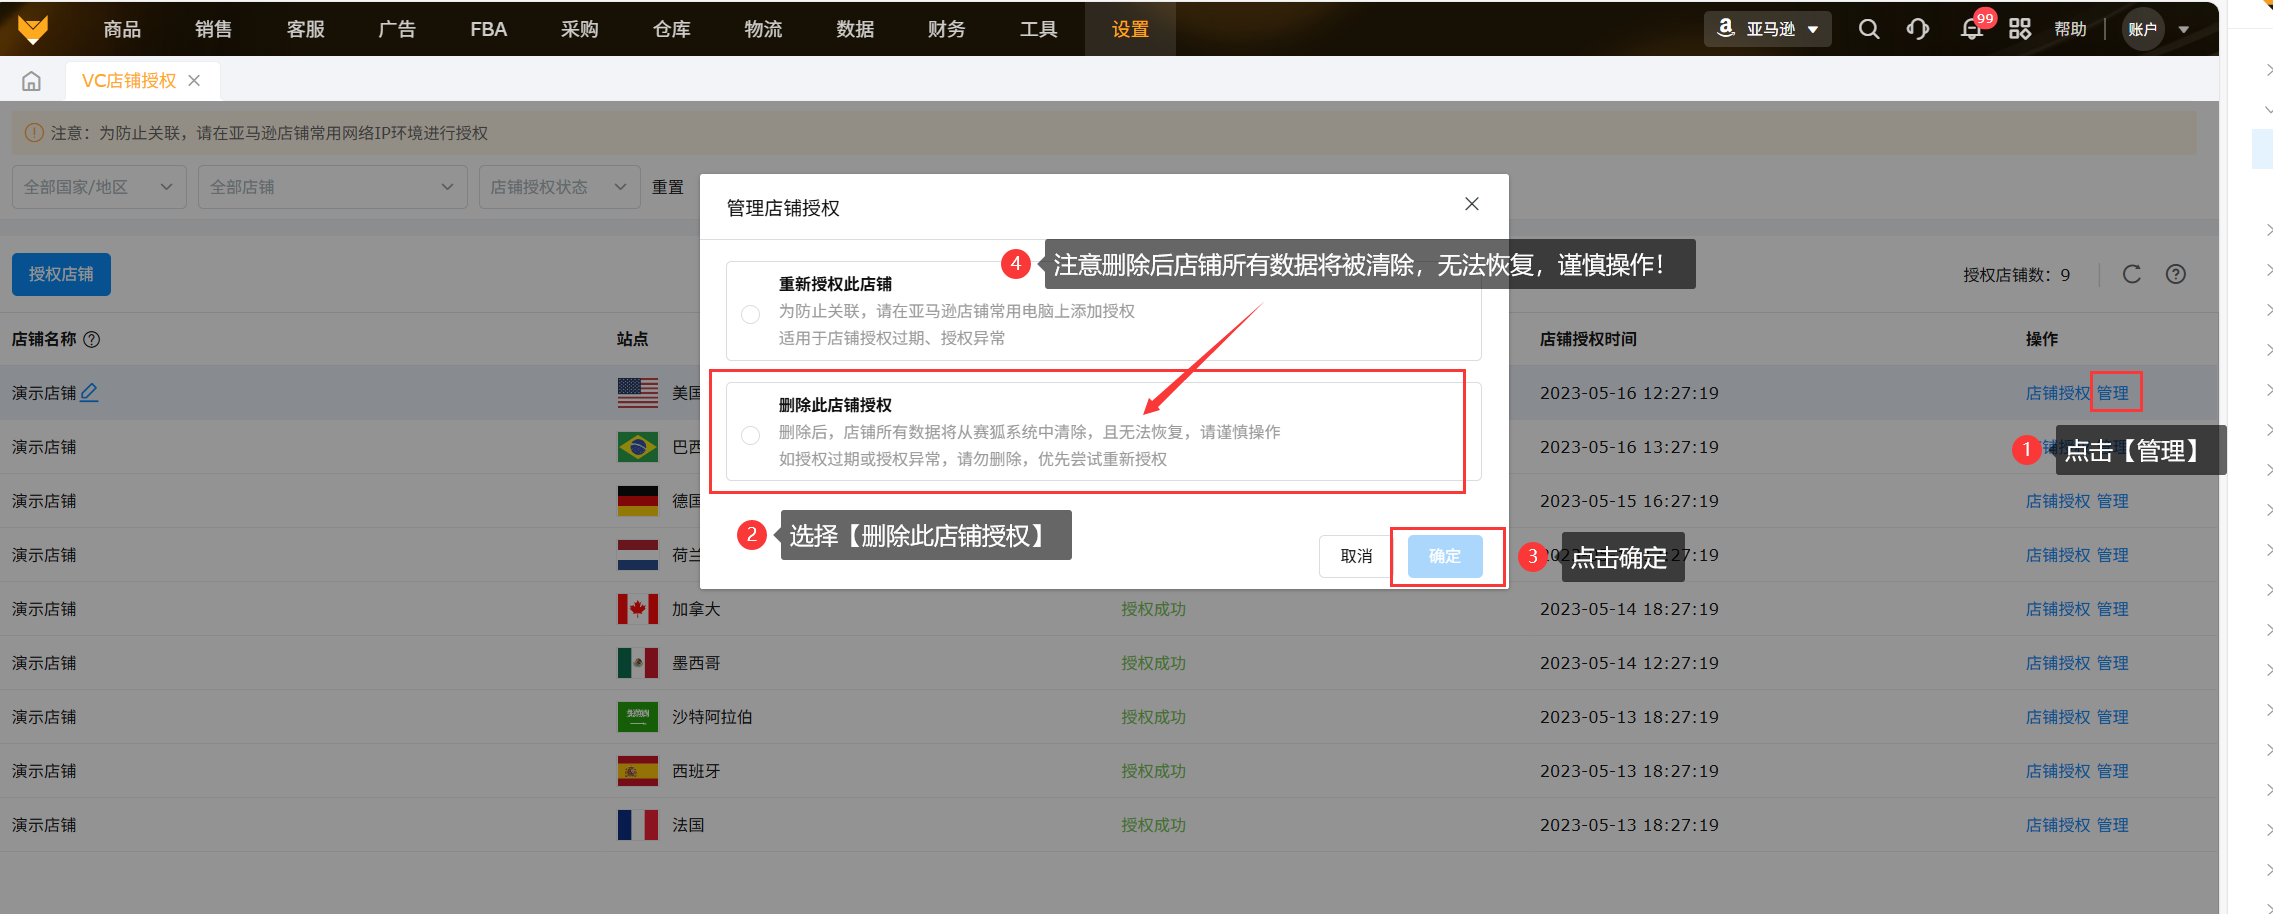This screenshot has width=2273, height=914.
Task: Click 确定 in the dialog
Action: coord(1445,556)
